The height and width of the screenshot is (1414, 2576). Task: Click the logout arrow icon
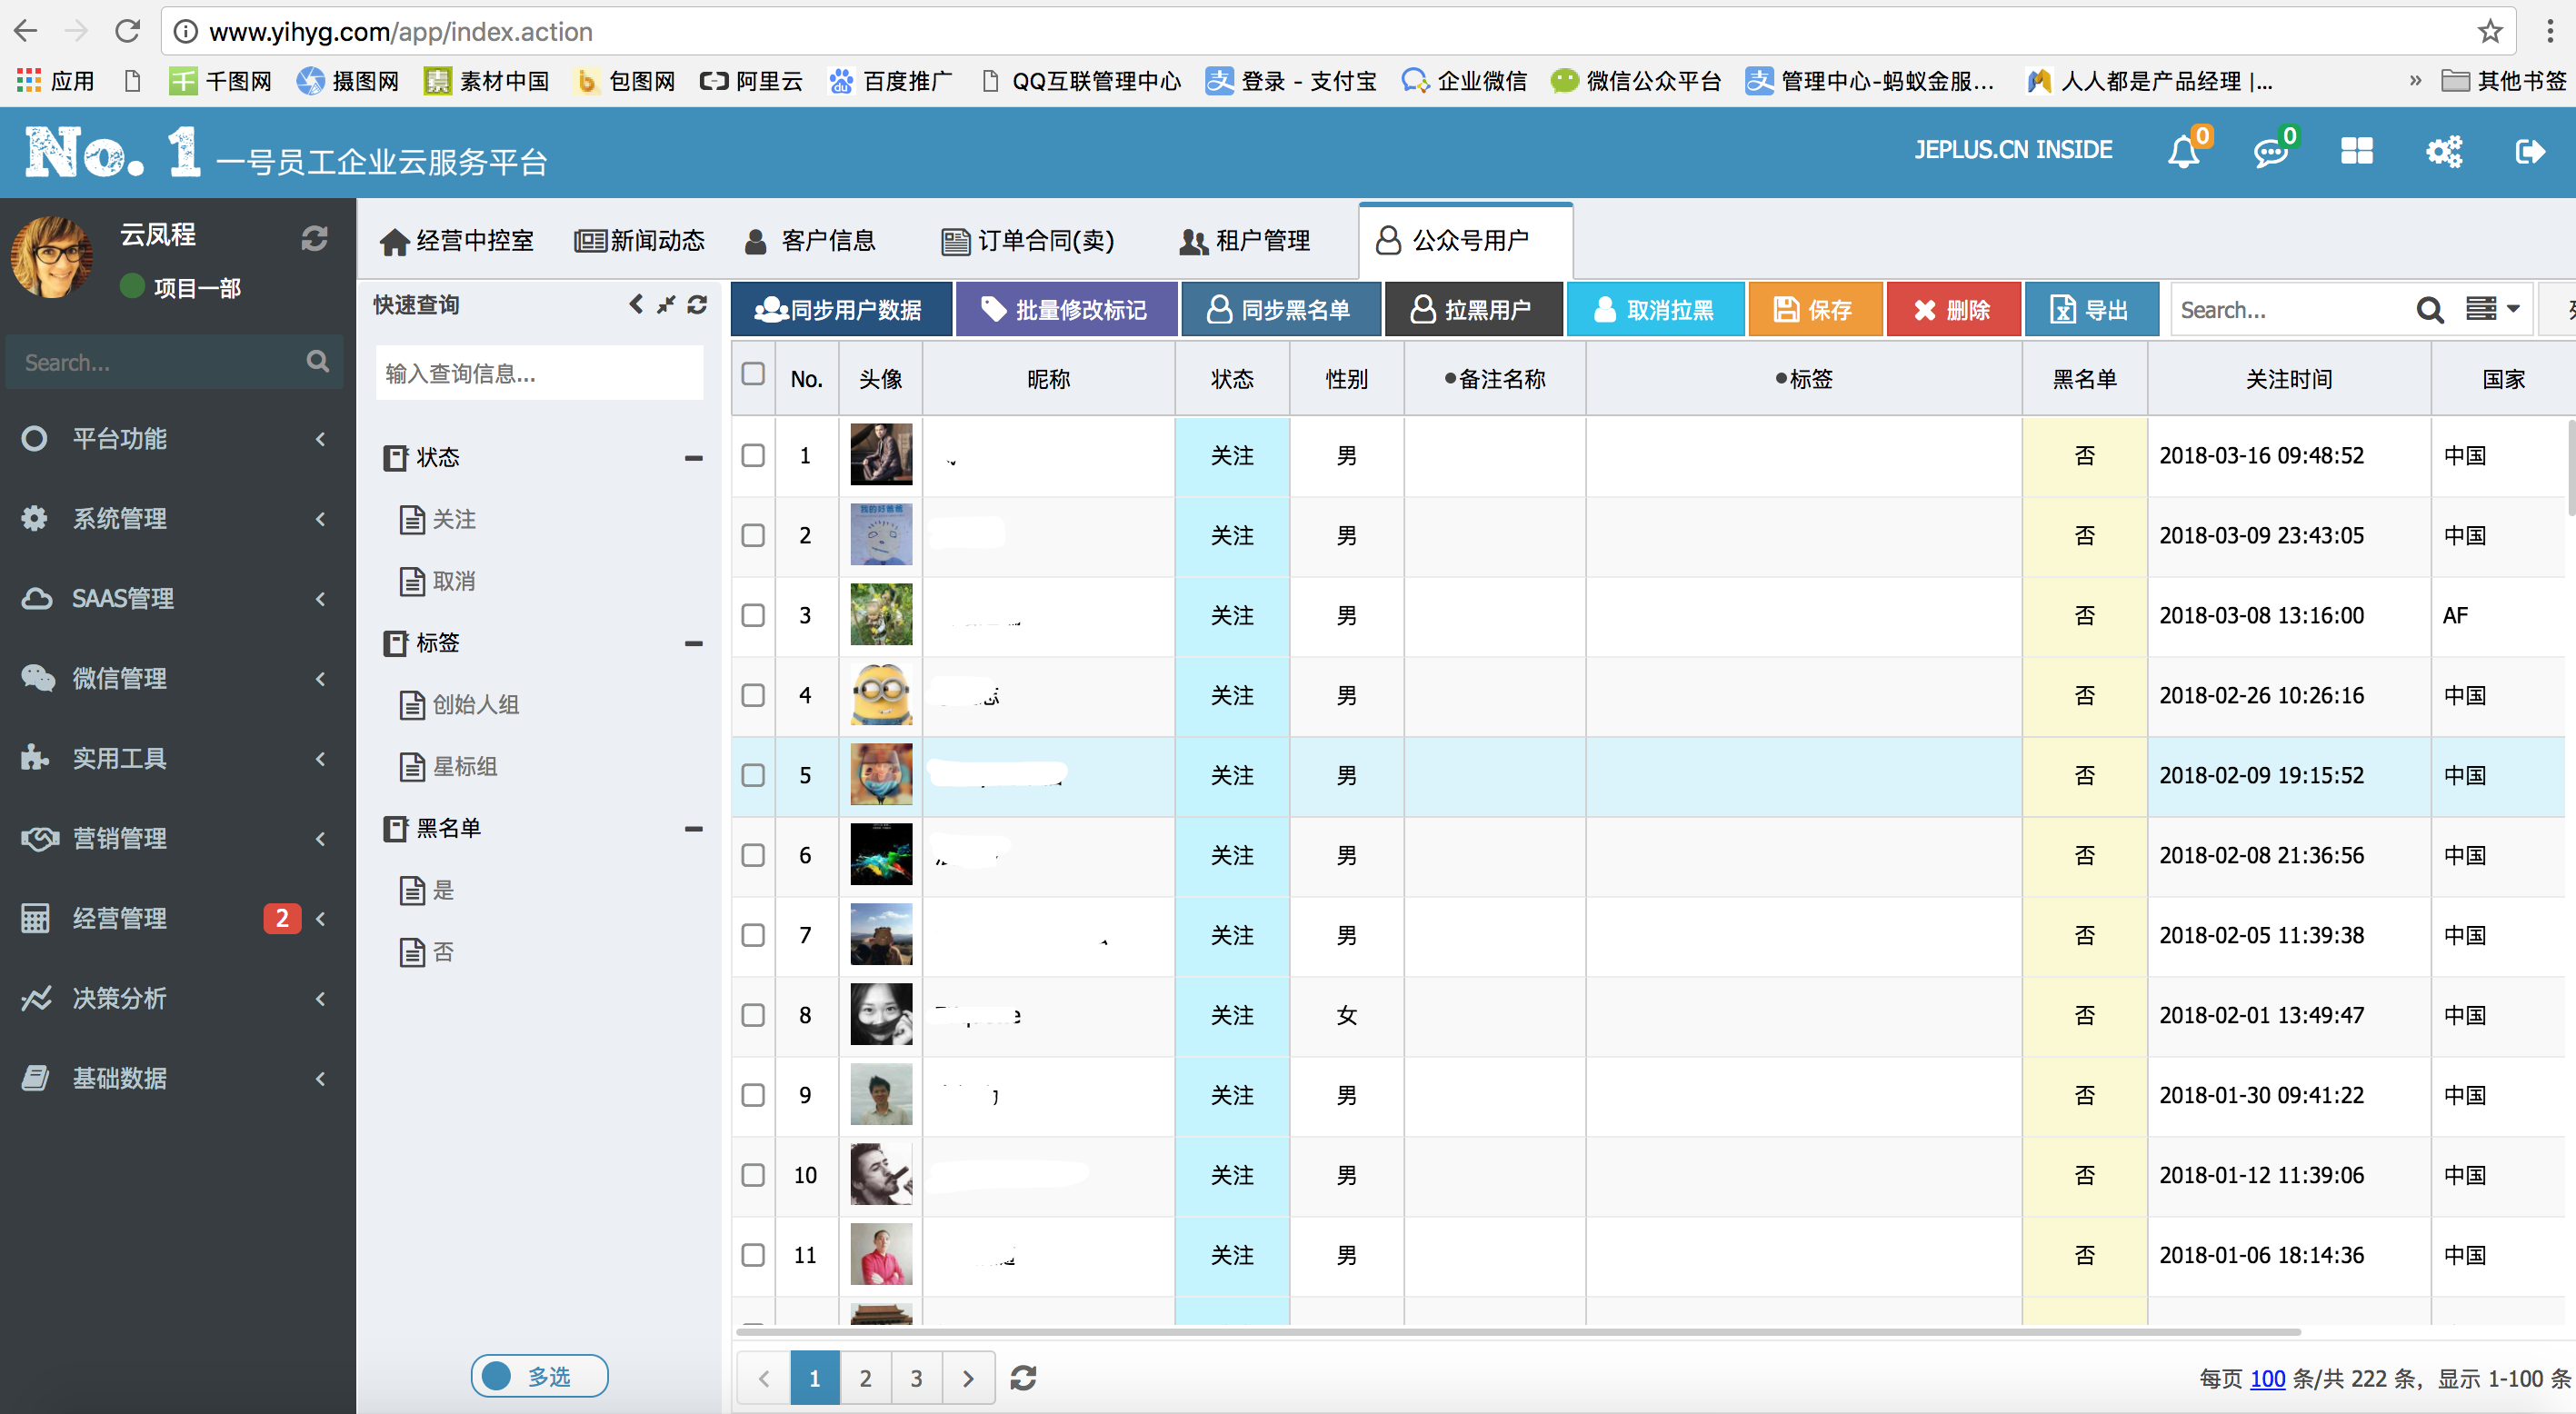[x=2529, y=152]
